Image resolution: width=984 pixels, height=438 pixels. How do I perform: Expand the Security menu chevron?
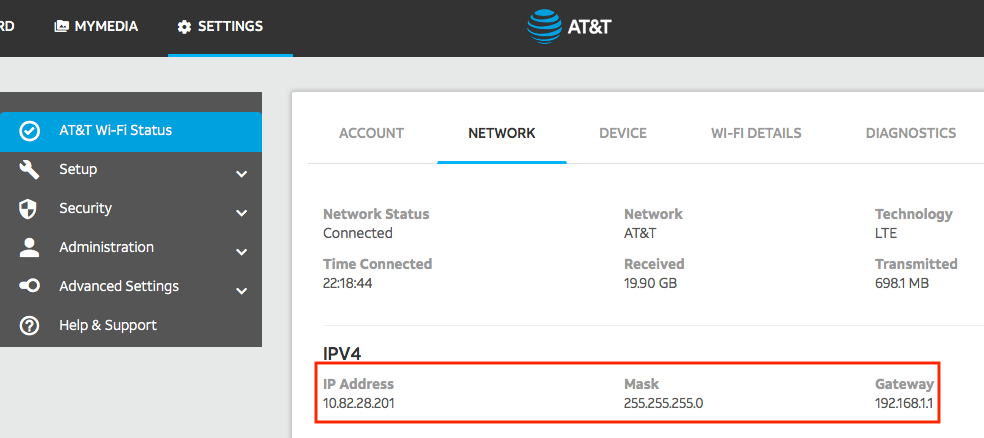click(241, 213)
